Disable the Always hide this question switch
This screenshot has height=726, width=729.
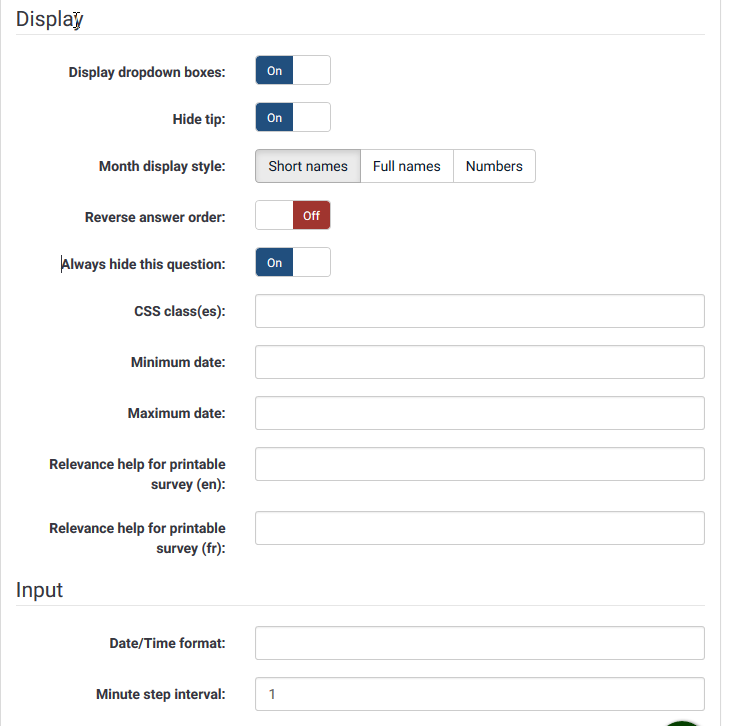point(292,263)
